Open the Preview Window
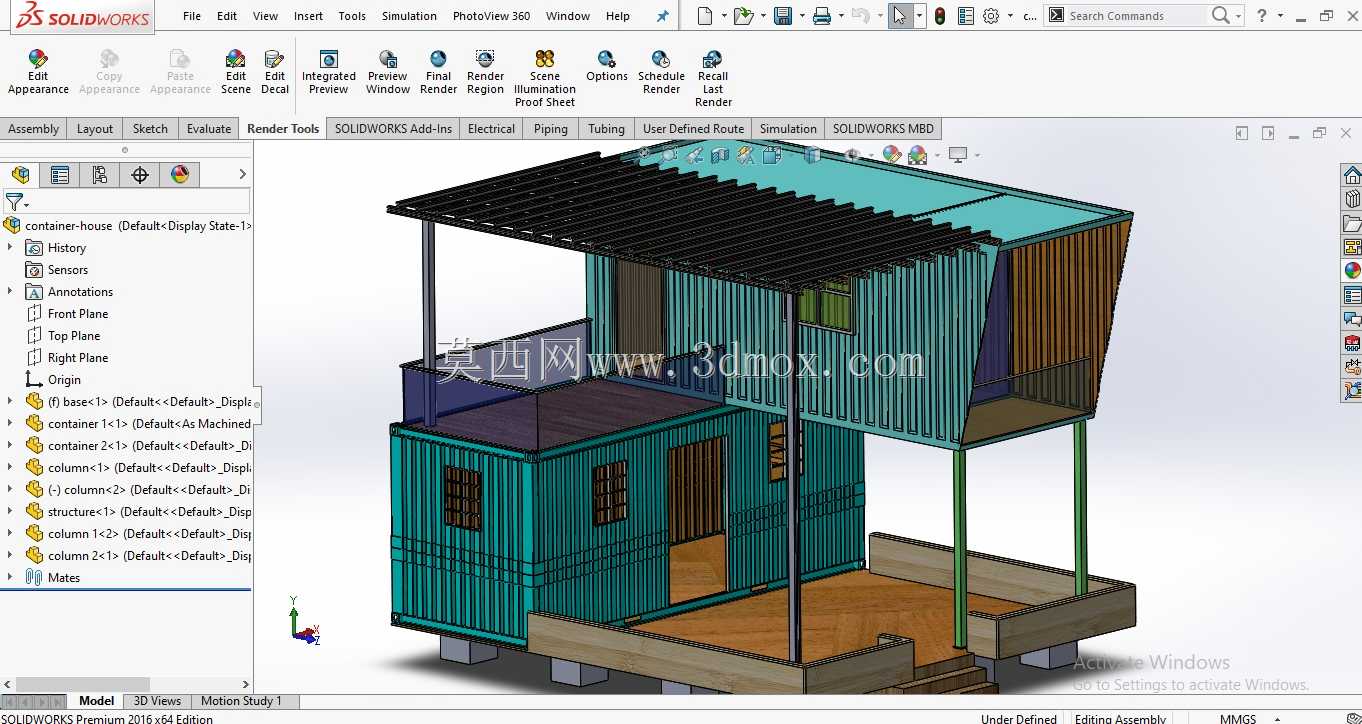 388,72
